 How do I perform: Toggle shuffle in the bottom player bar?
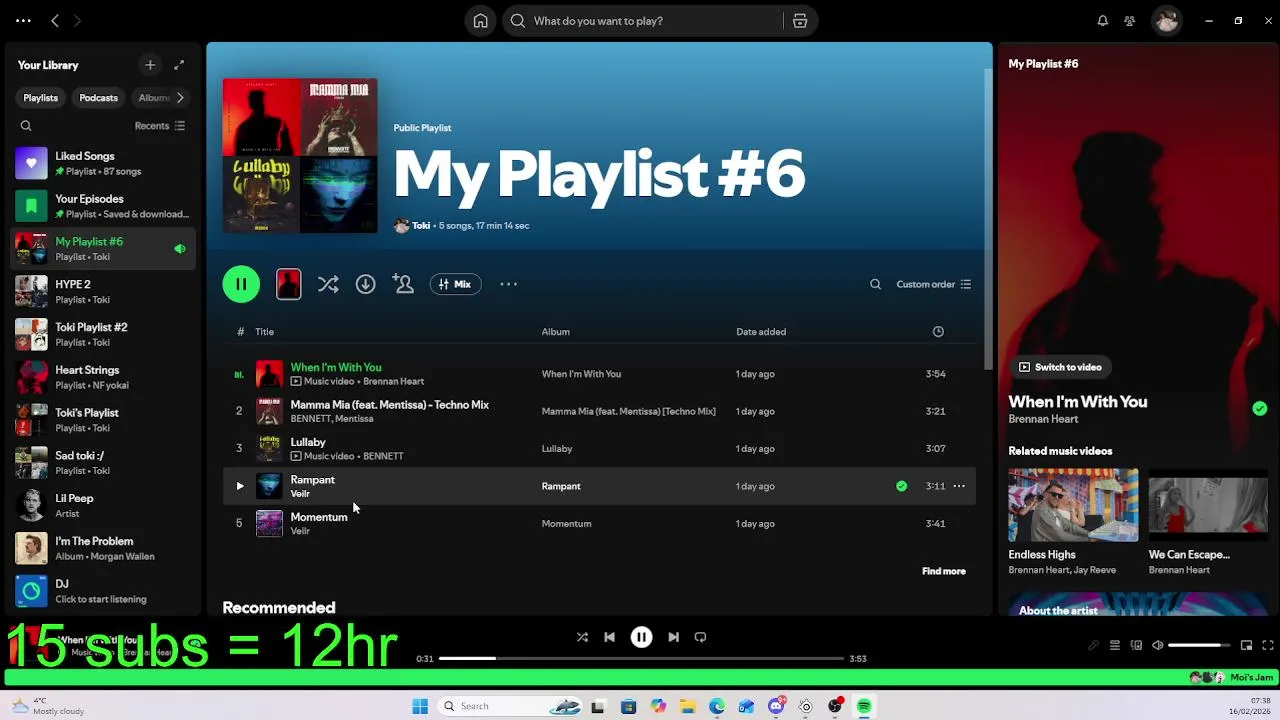582,637
